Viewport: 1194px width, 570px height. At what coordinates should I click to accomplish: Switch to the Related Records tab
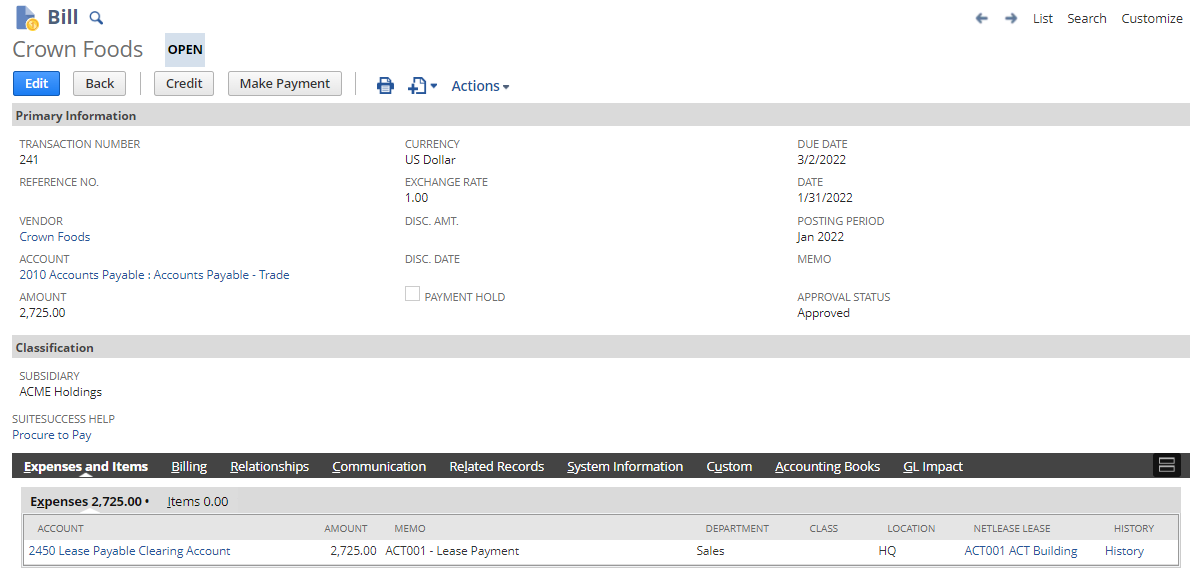pos(496,467)
